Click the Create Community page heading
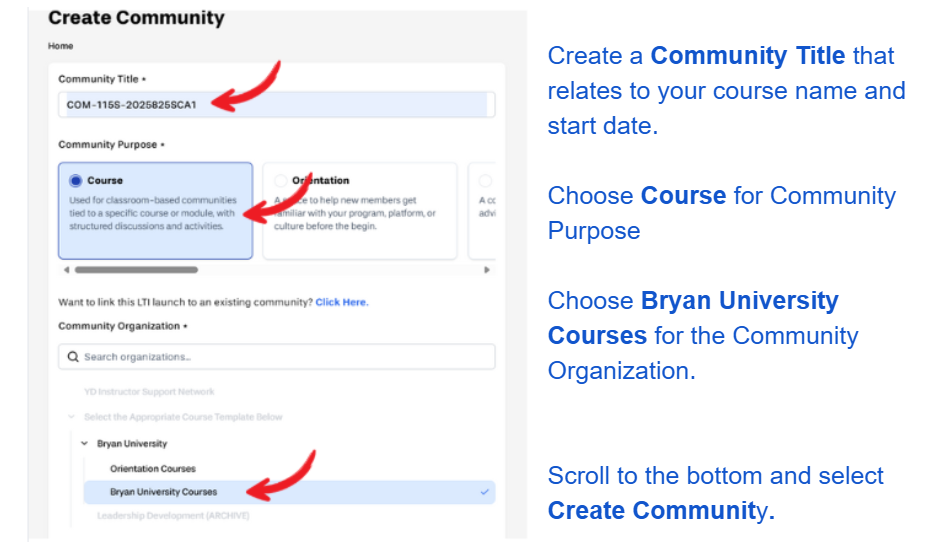This screenshot has height=542, width=952. click(137, 18)
